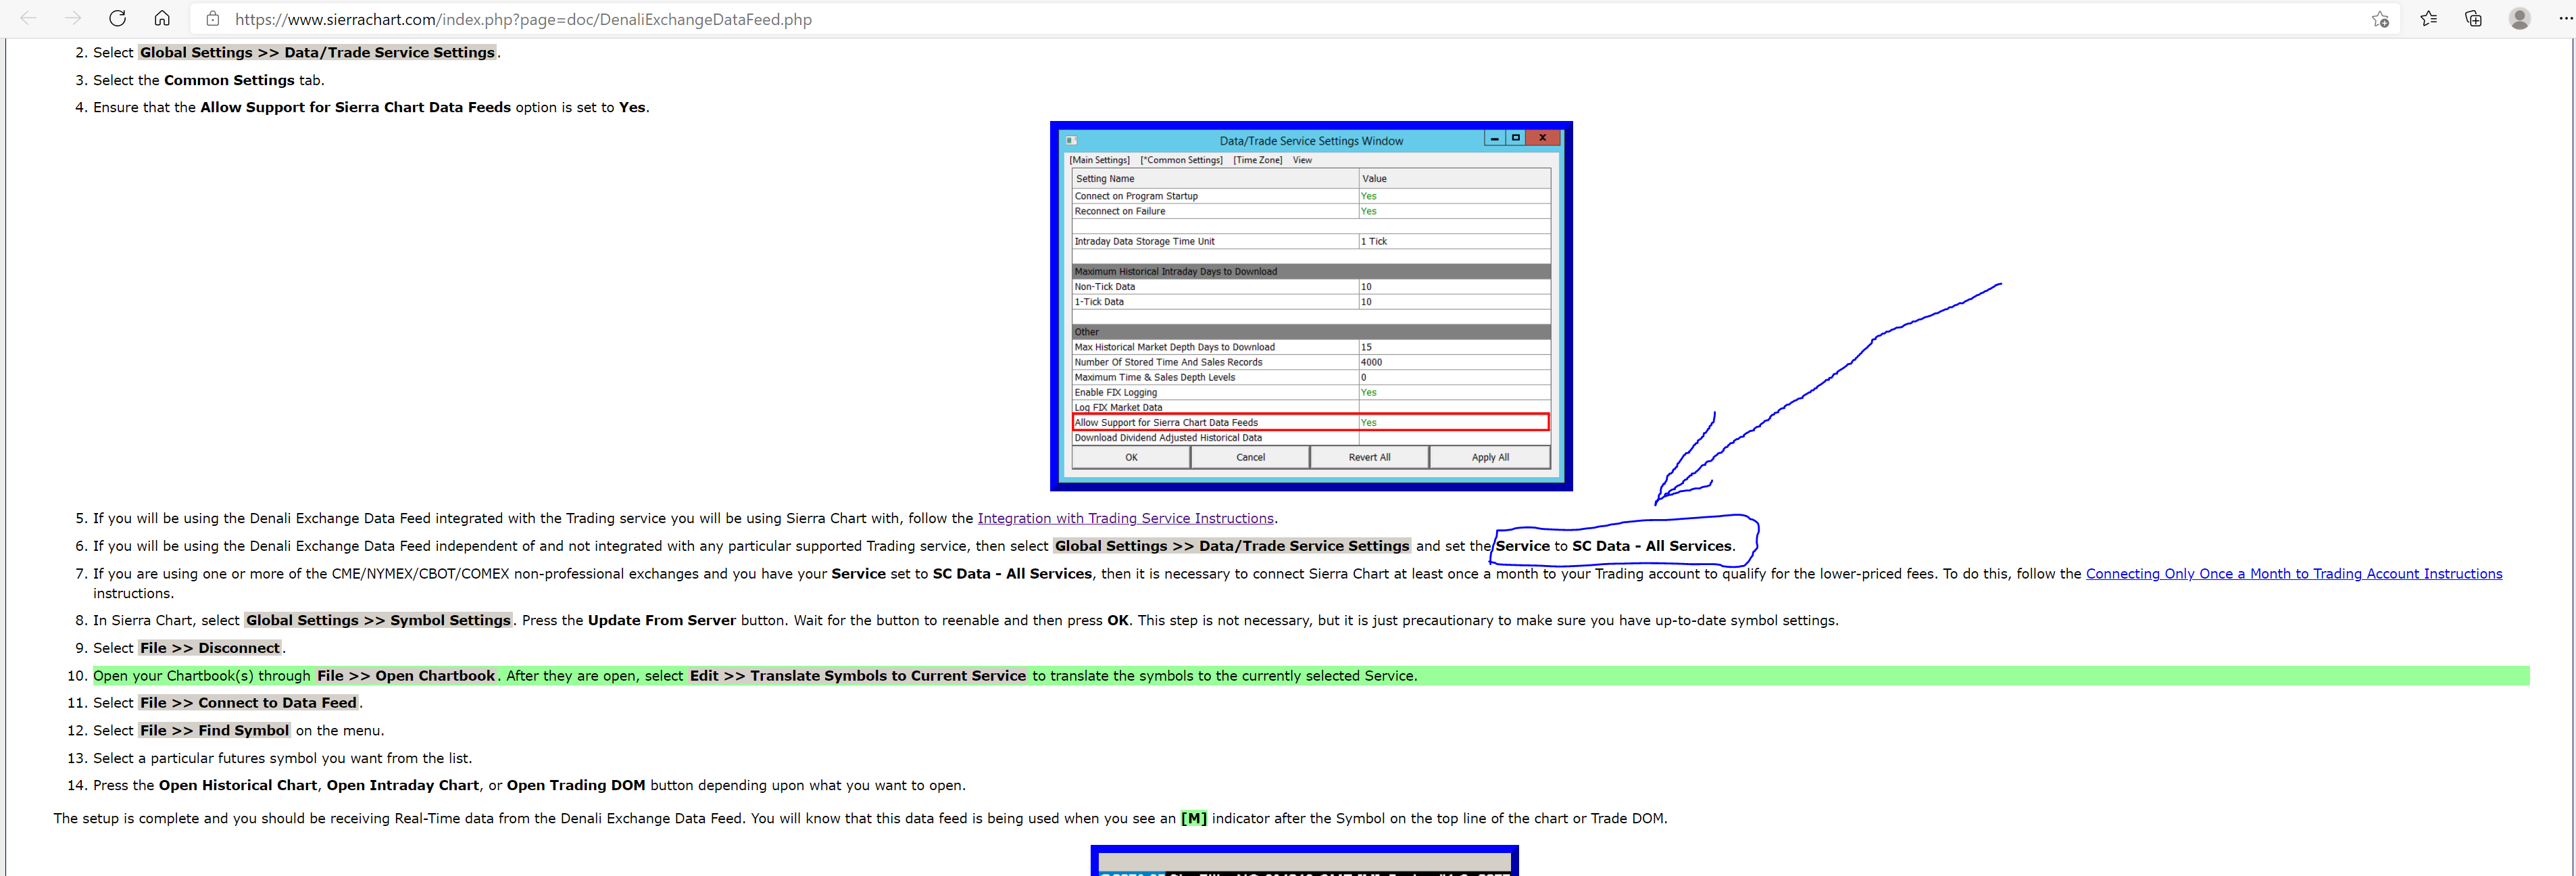Click 'File >> Disconnect' text
Screen dimensions: 2576x876
pos(210,648)
